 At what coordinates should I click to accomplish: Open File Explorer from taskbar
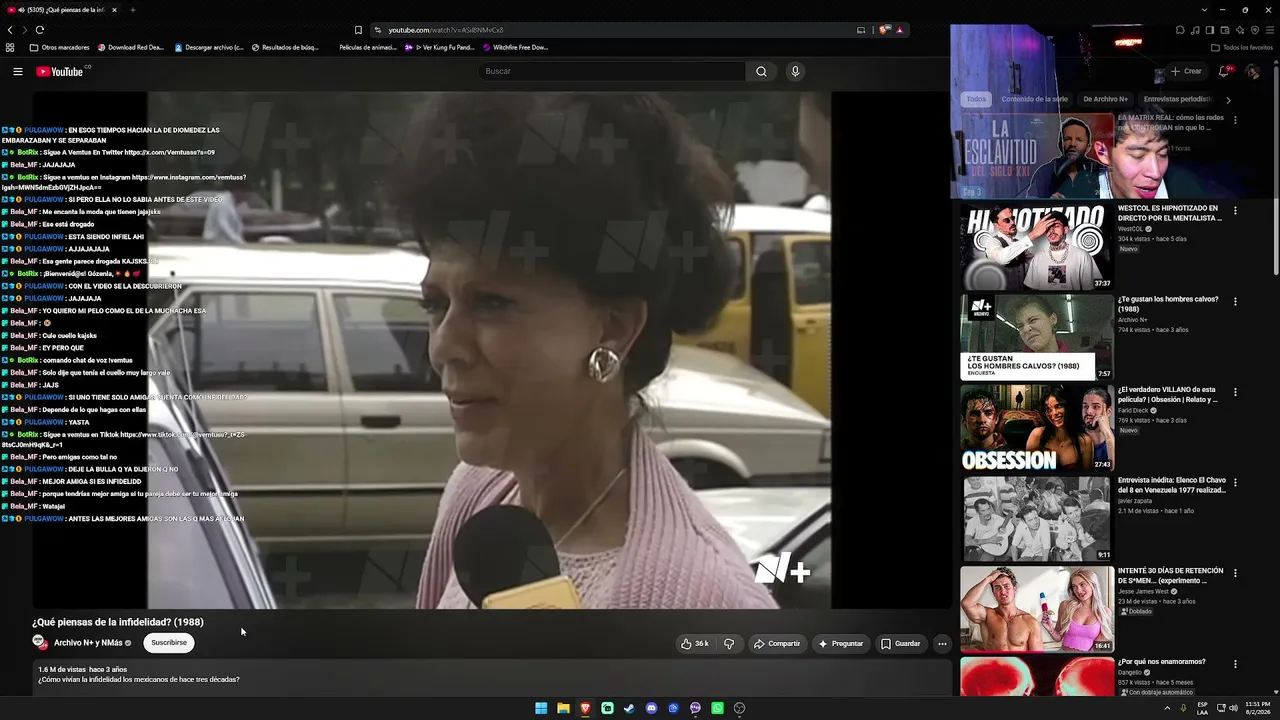[x=563, y=708]
